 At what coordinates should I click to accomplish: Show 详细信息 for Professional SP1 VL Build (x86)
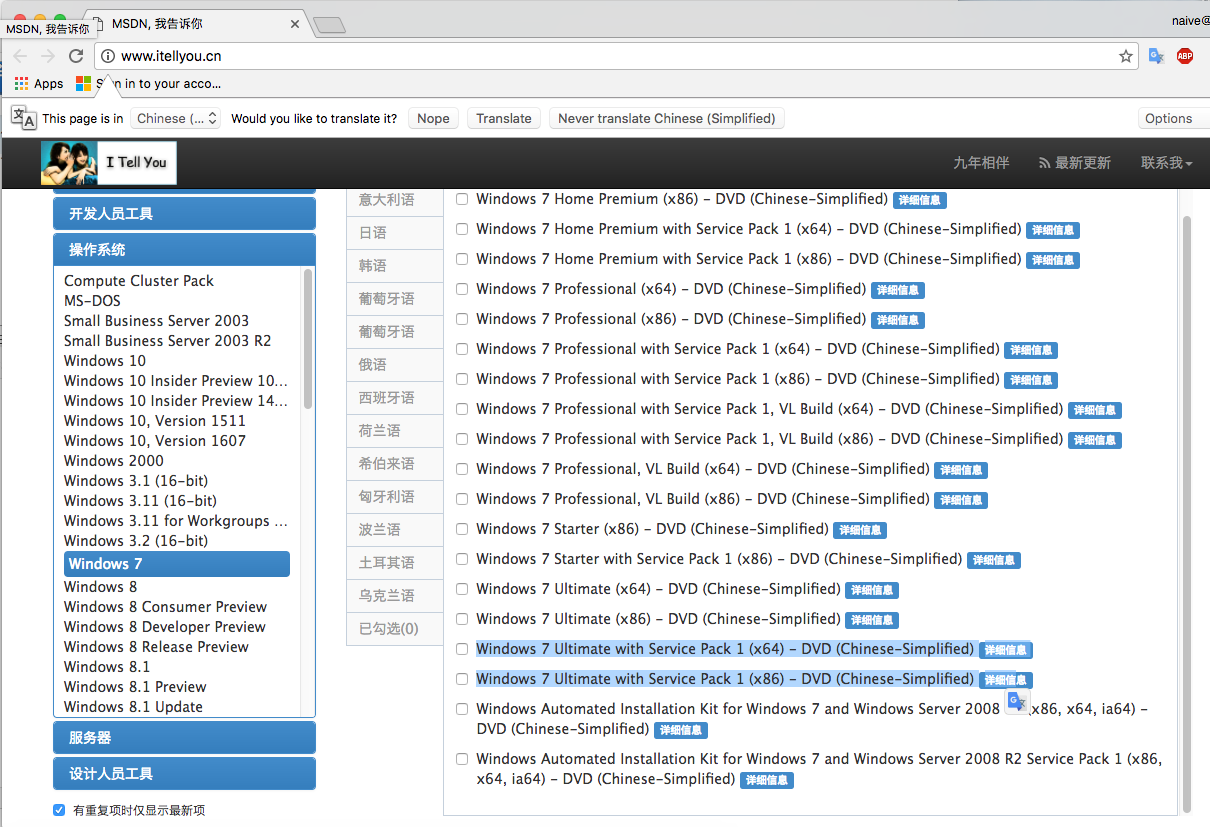[x=1095, y=440]
